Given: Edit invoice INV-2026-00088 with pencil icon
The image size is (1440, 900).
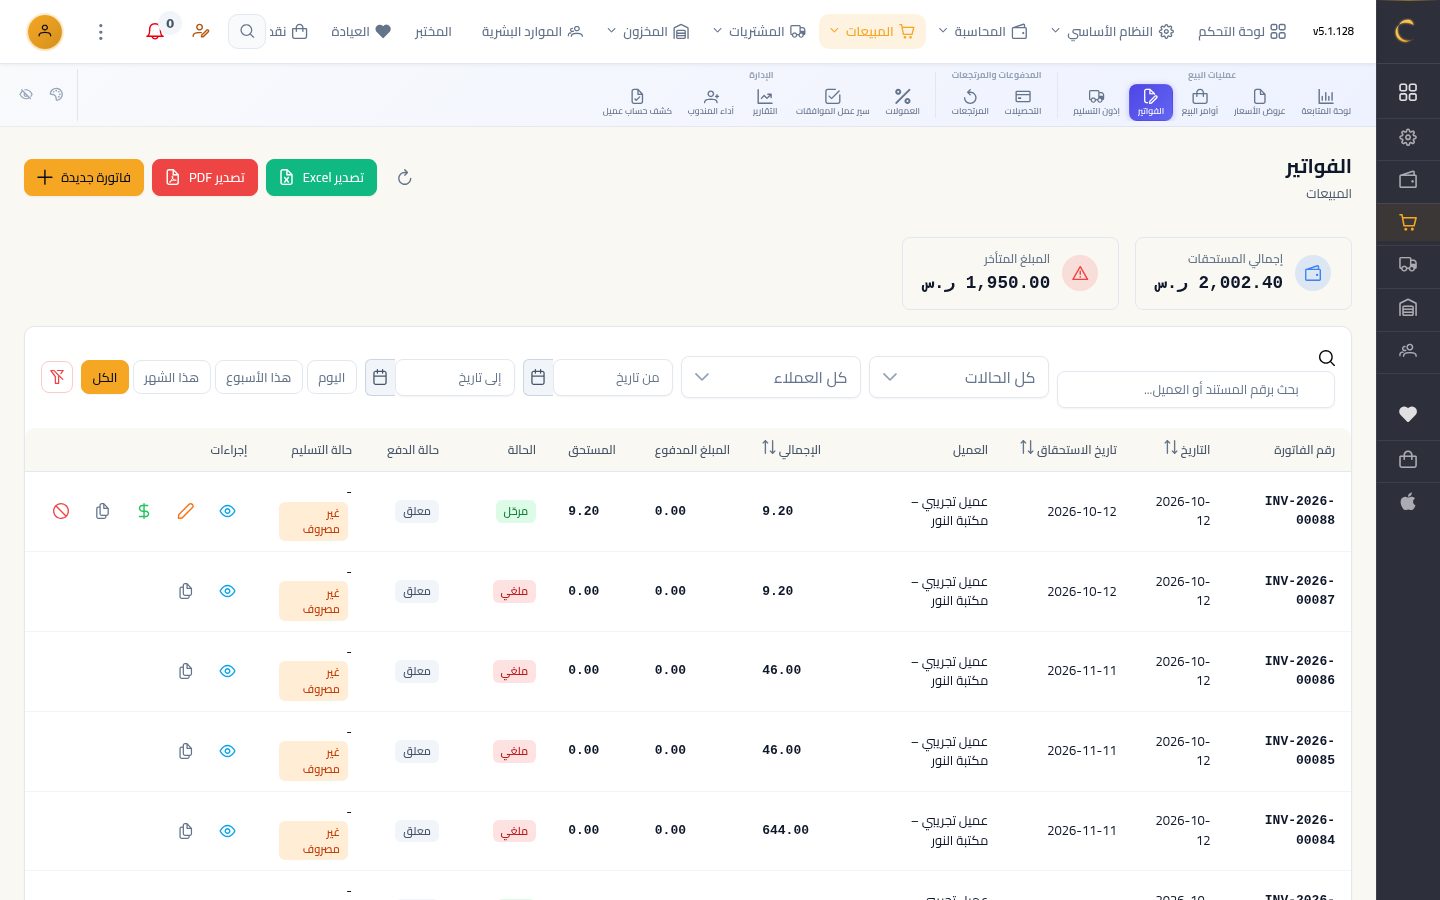Looking at the screenshot, I should tap(186, 511).
